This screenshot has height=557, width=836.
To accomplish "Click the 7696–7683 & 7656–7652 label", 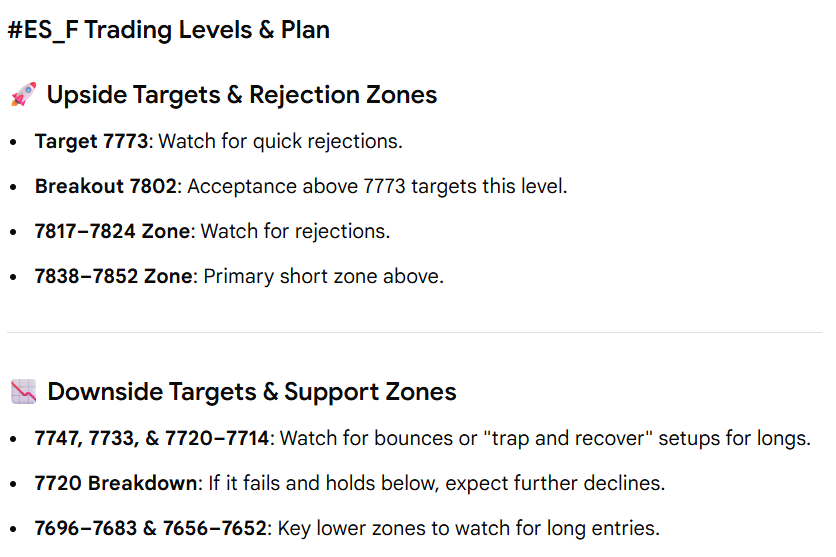I will [x=150, y=528].
